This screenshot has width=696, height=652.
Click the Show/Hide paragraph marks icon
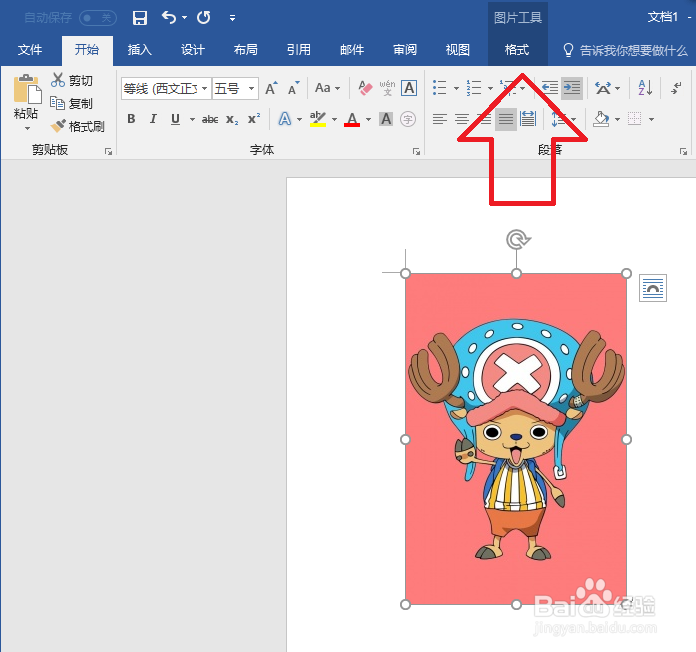676,87
